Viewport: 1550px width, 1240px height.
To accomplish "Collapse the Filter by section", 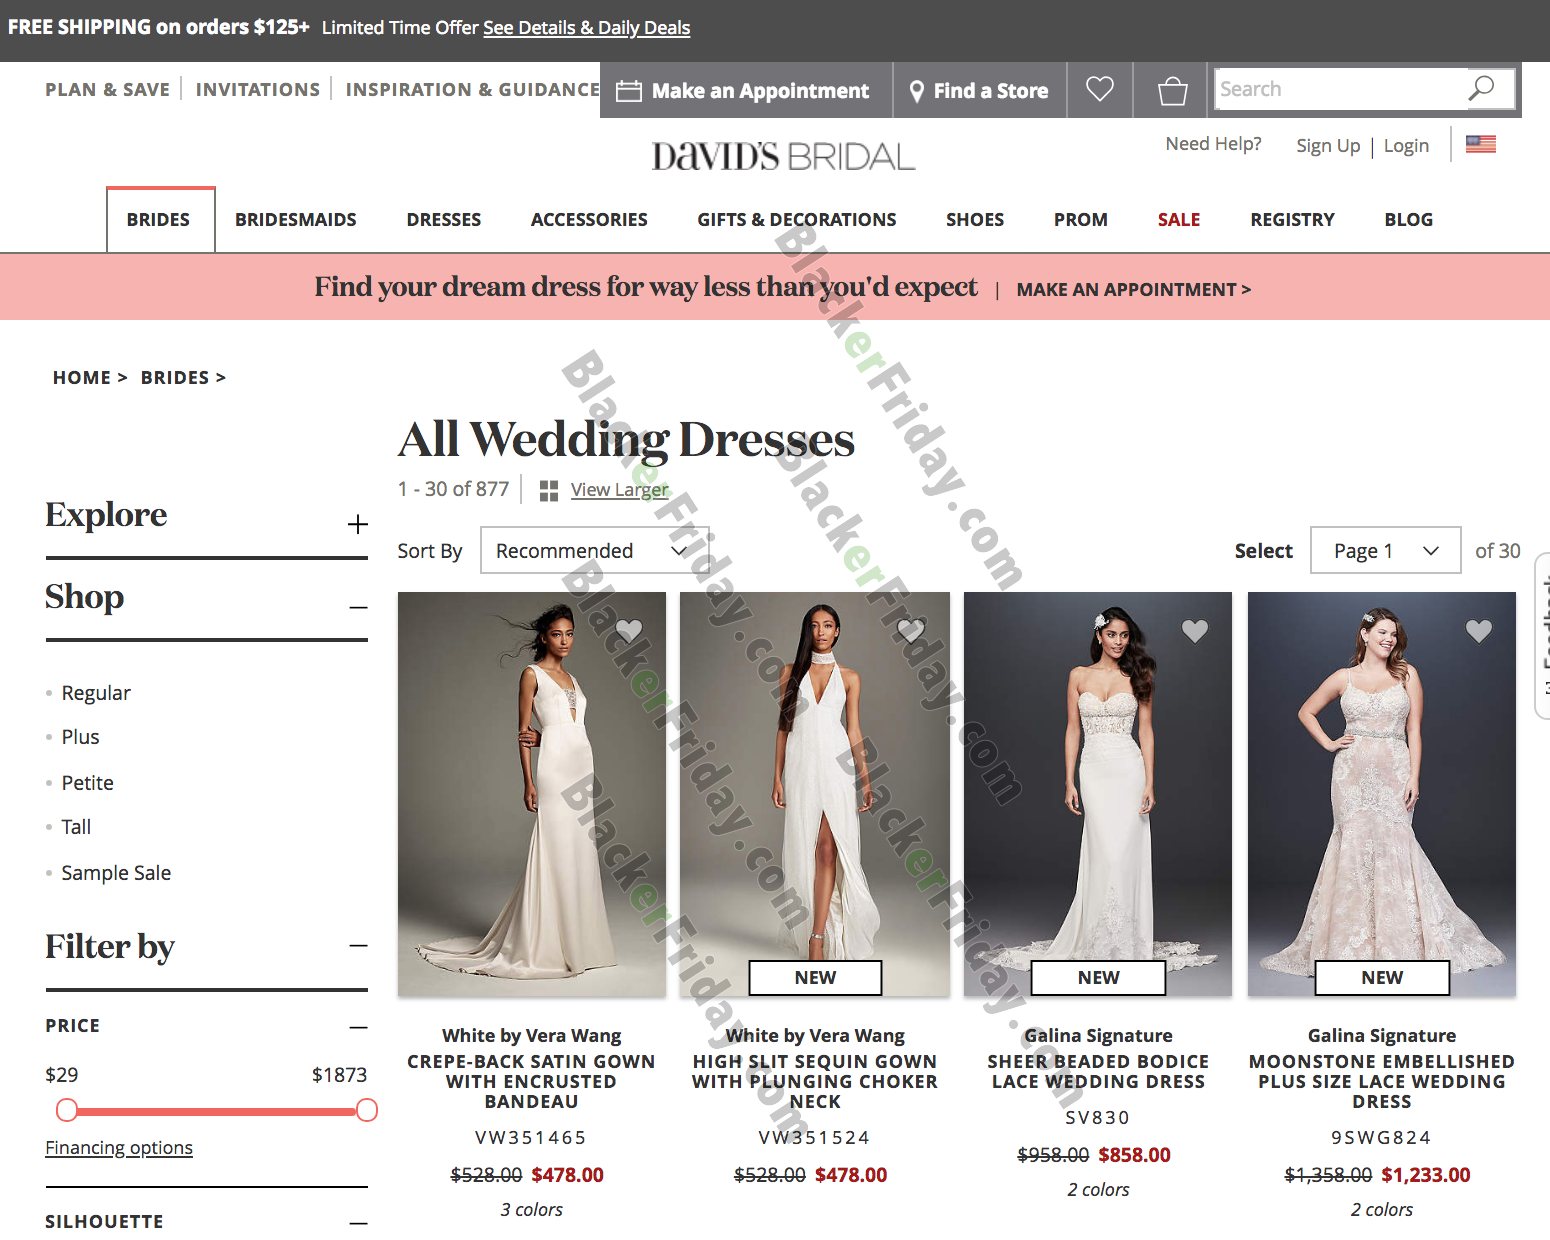I will [359, 945].
